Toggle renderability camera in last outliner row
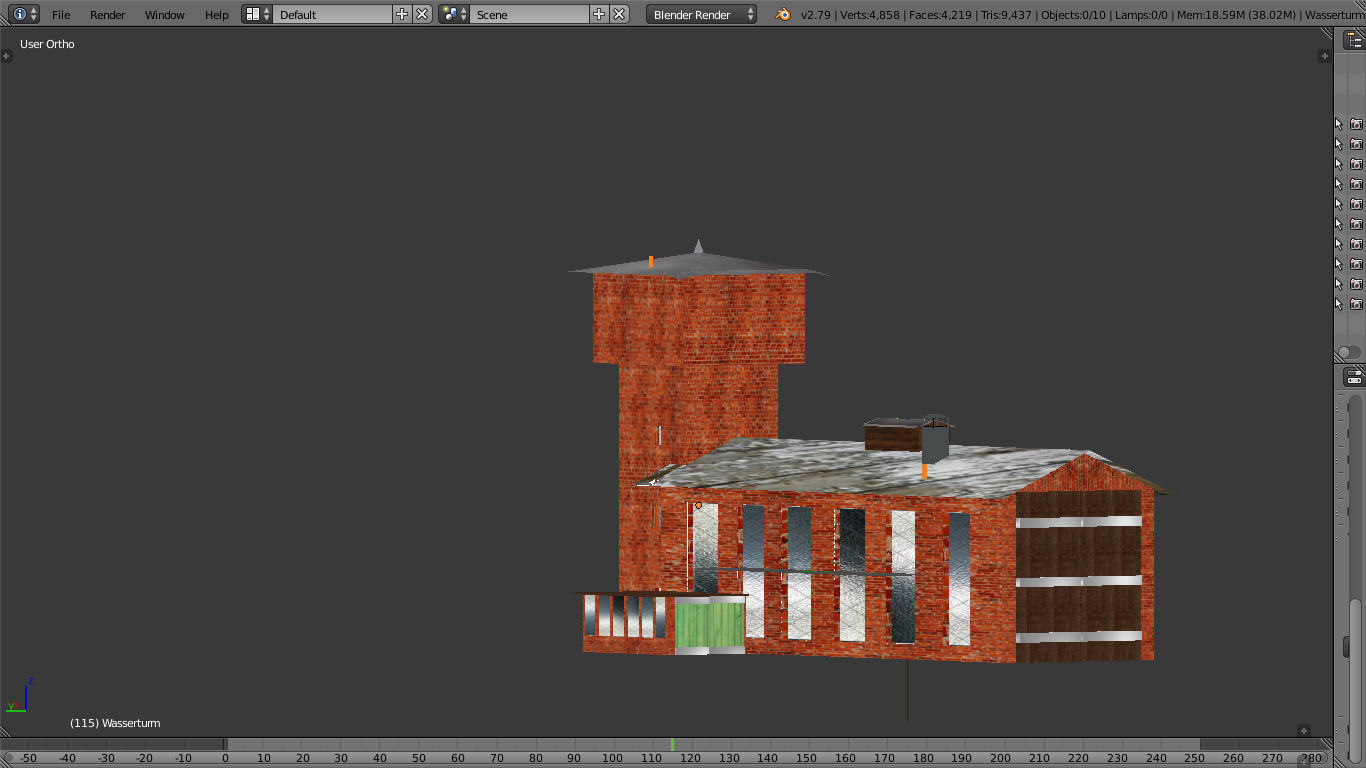 click(x=1356, y=304)
